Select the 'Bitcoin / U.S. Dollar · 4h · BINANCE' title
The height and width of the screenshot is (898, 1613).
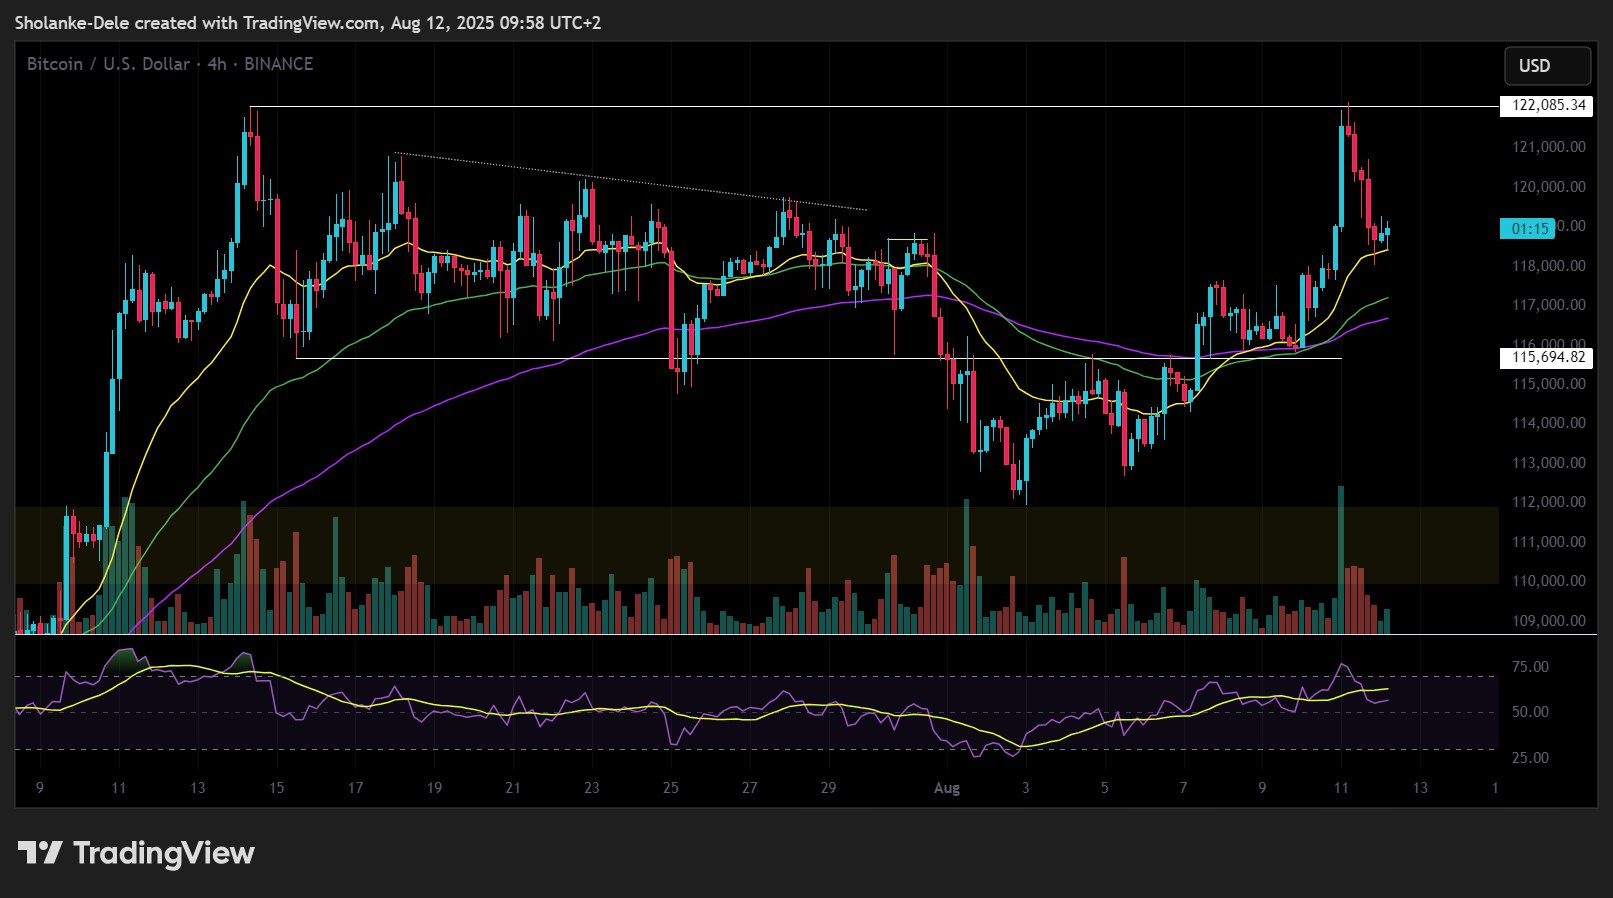tap(170, 64)
